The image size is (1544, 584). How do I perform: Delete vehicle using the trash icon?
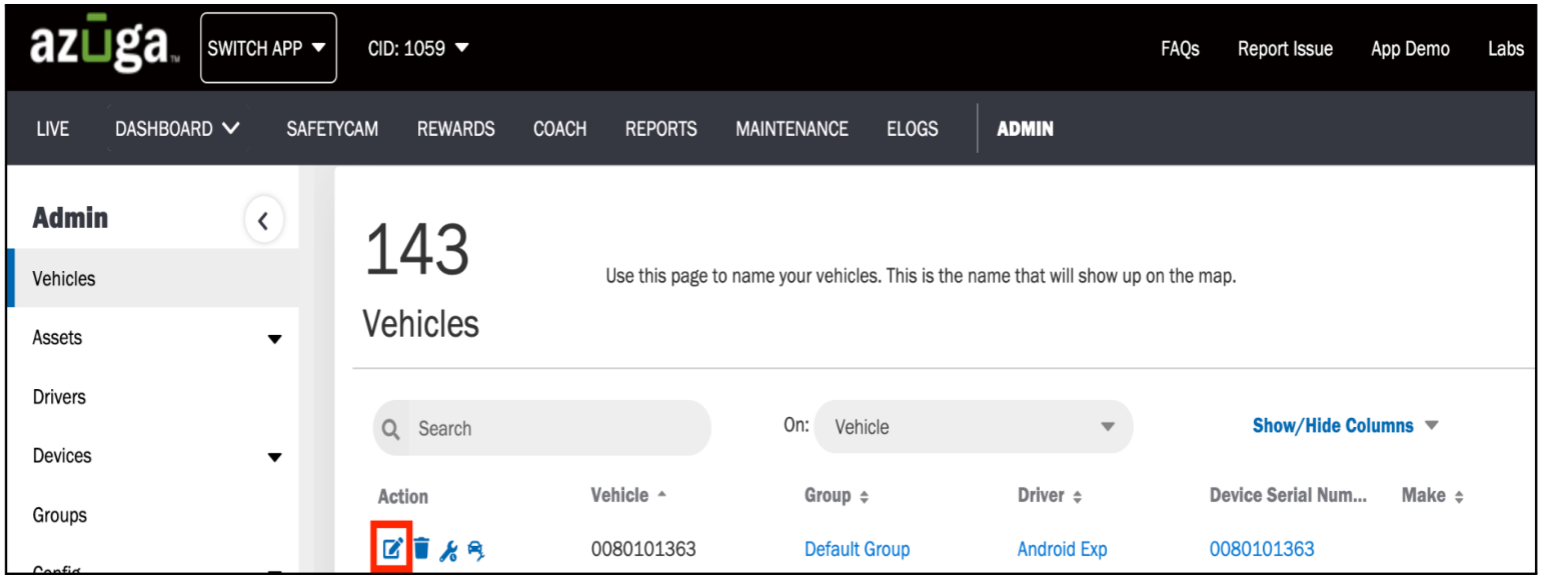coord(422,548)
